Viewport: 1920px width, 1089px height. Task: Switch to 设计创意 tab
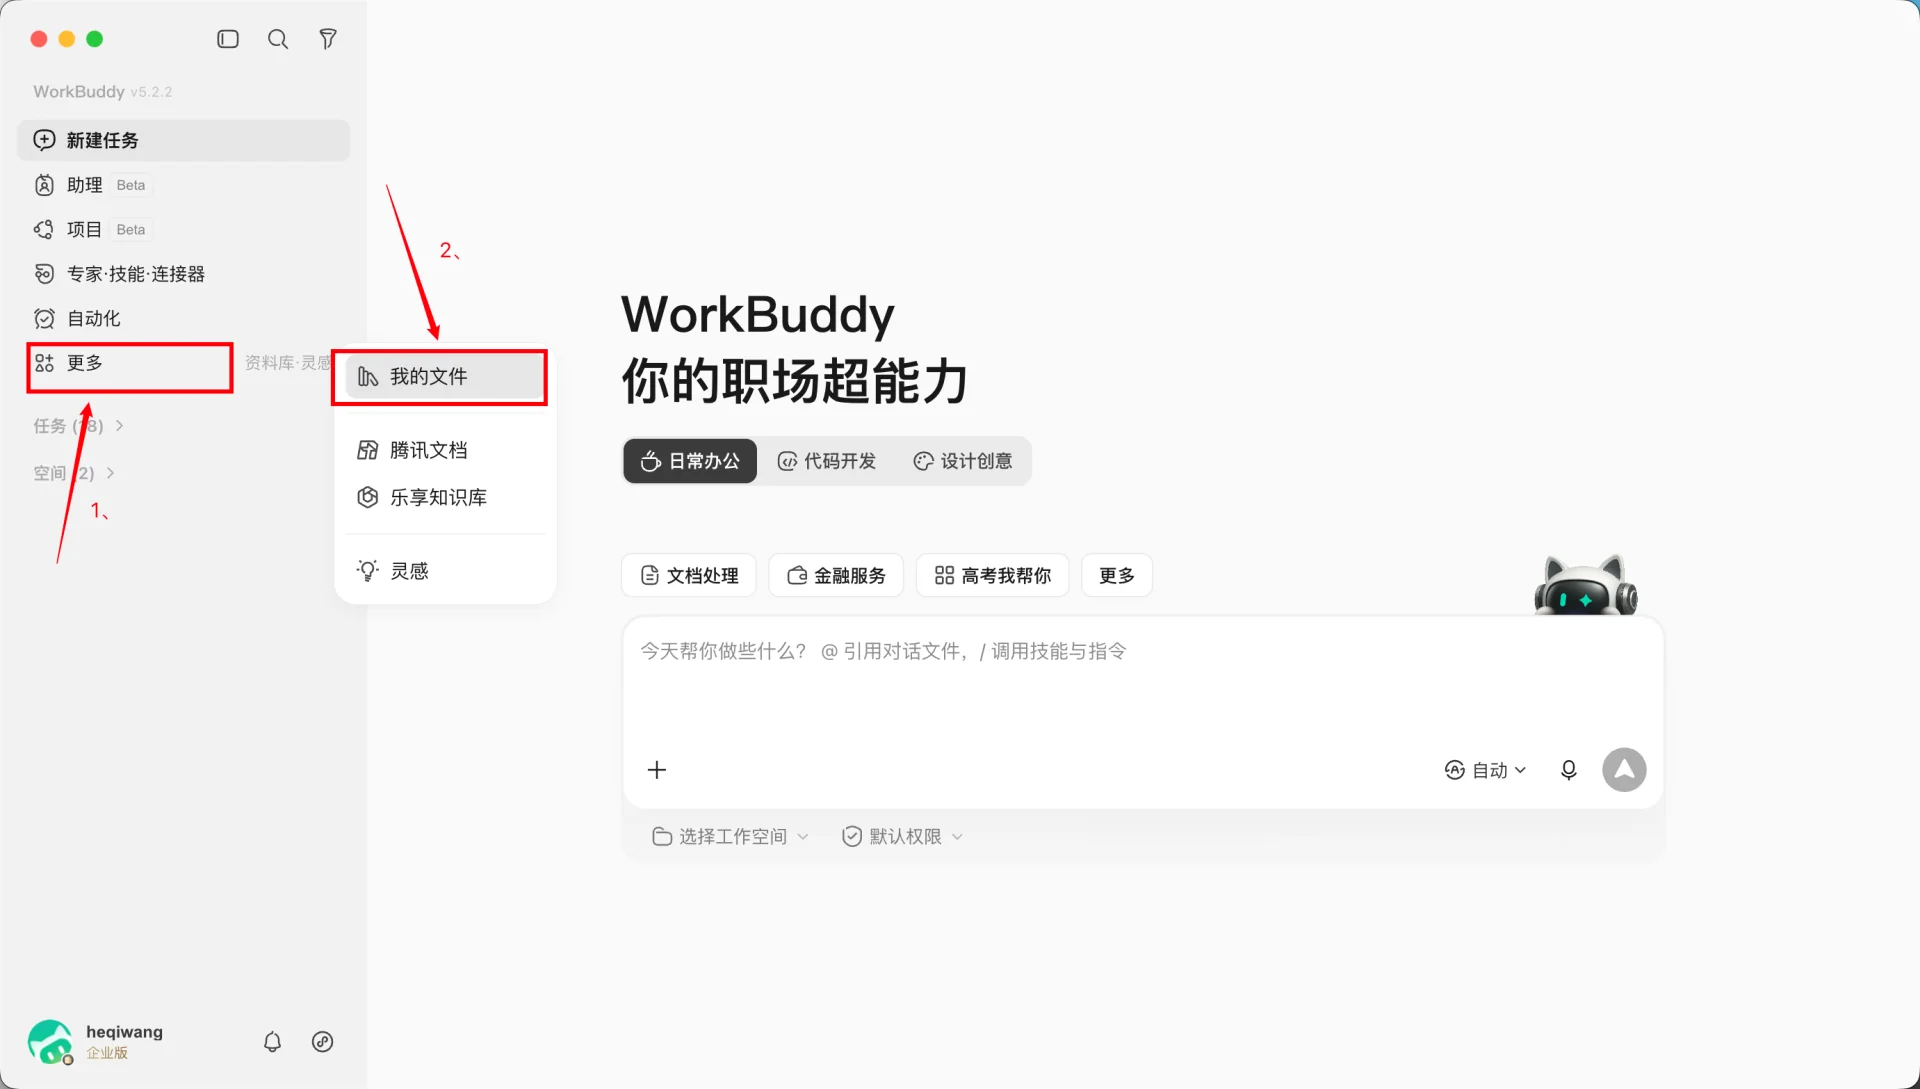(963, 461)
